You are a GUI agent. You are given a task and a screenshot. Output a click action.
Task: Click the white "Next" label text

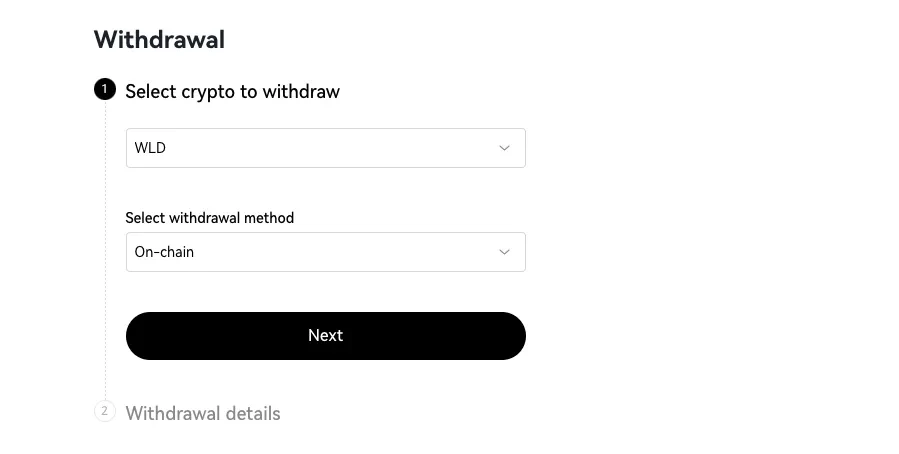325,336
